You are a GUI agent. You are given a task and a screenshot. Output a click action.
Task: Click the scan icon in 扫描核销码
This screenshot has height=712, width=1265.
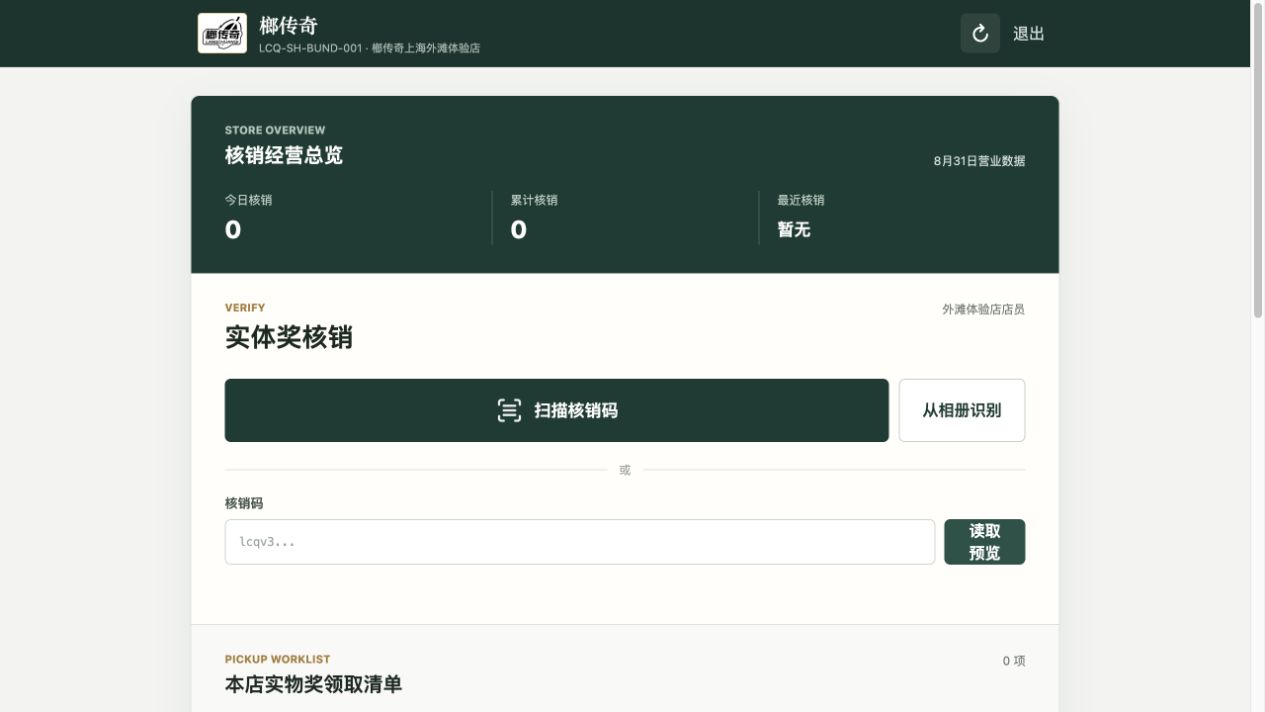[509, 410]
